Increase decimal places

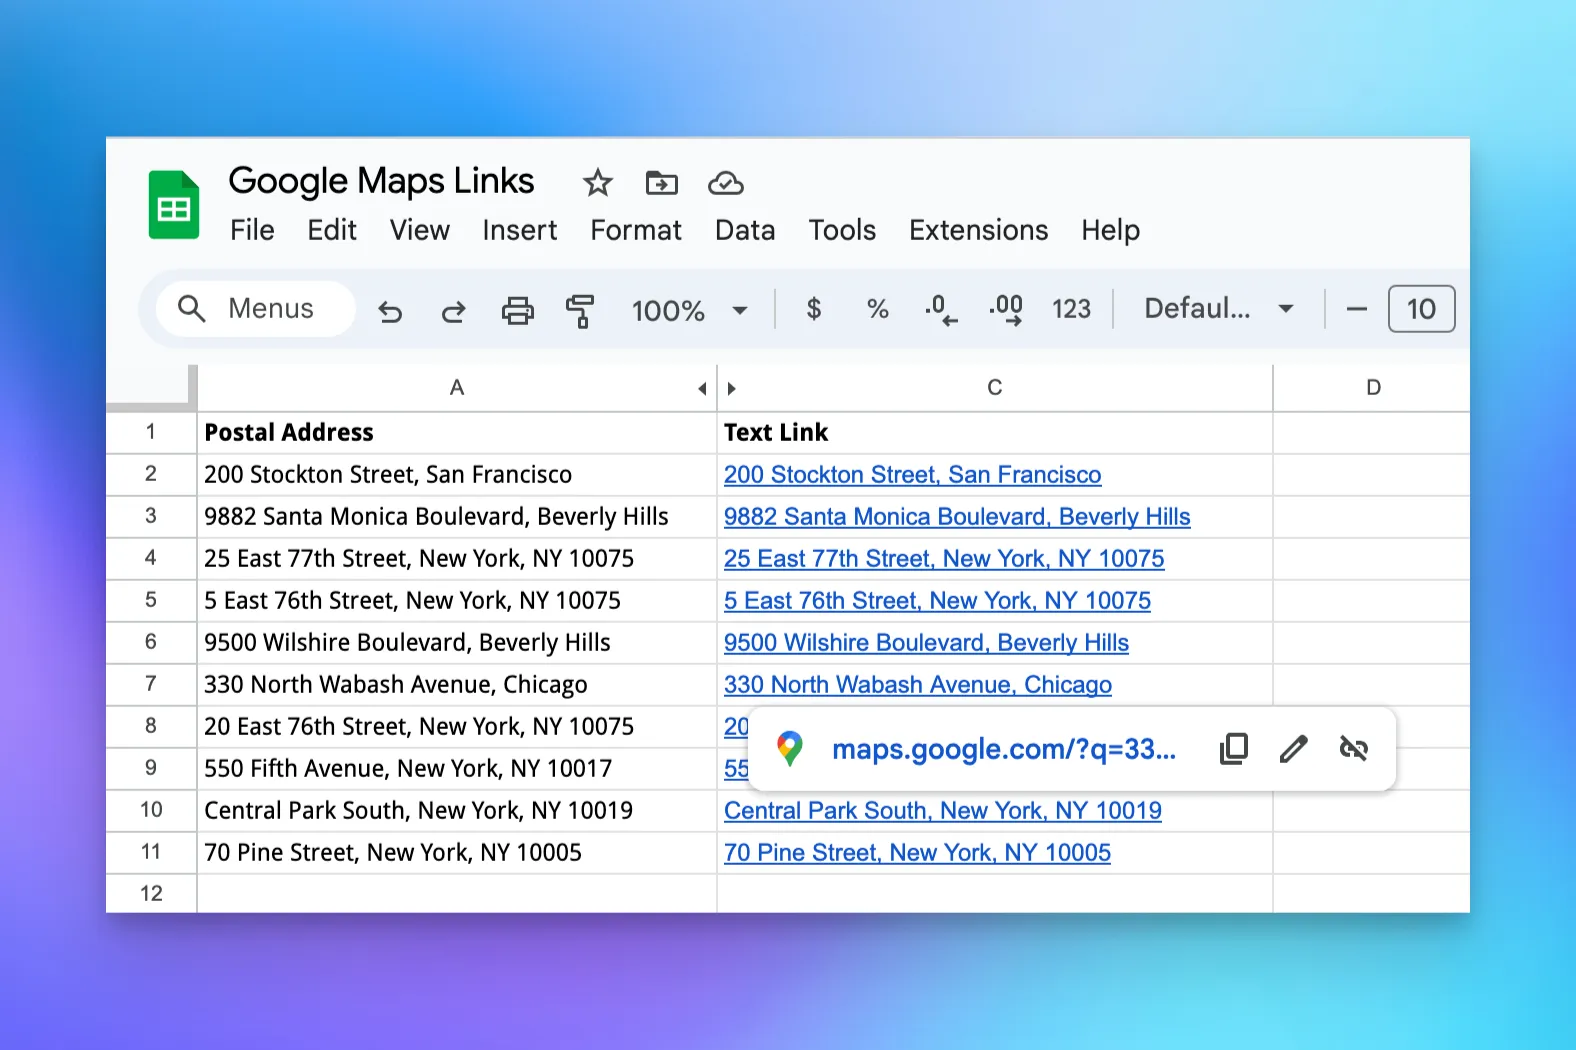(x=1006, y=309)
